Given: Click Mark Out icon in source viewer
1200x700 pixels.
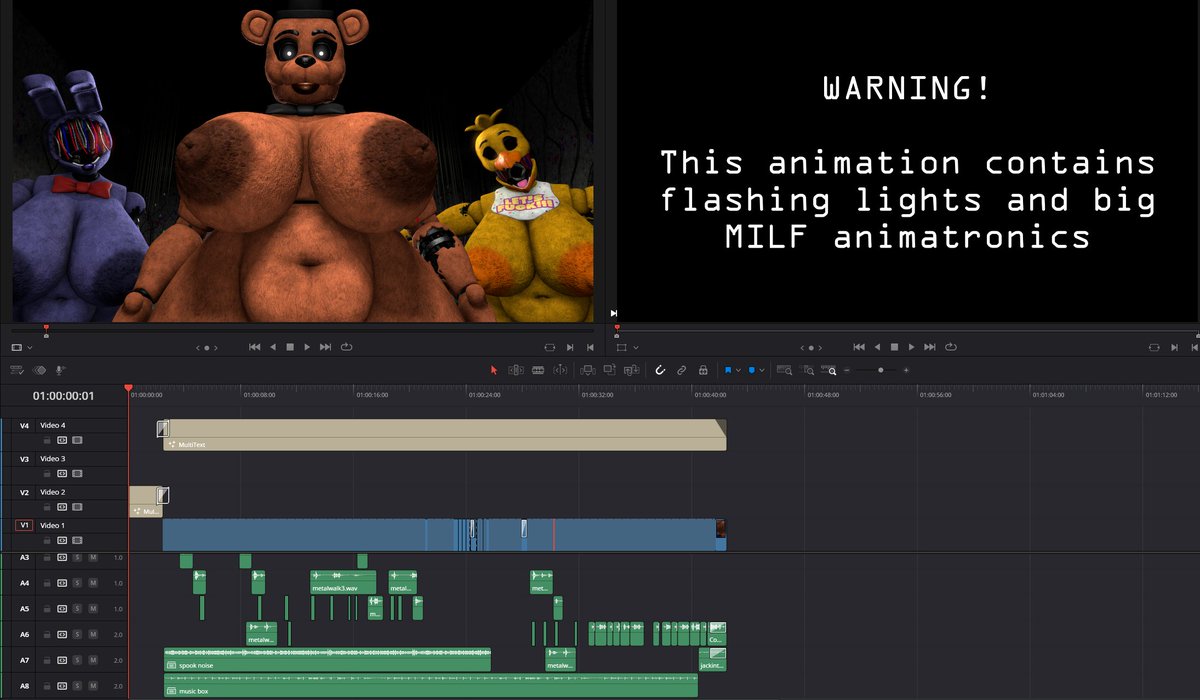Looking at the screenshot, I should (589, 347).
